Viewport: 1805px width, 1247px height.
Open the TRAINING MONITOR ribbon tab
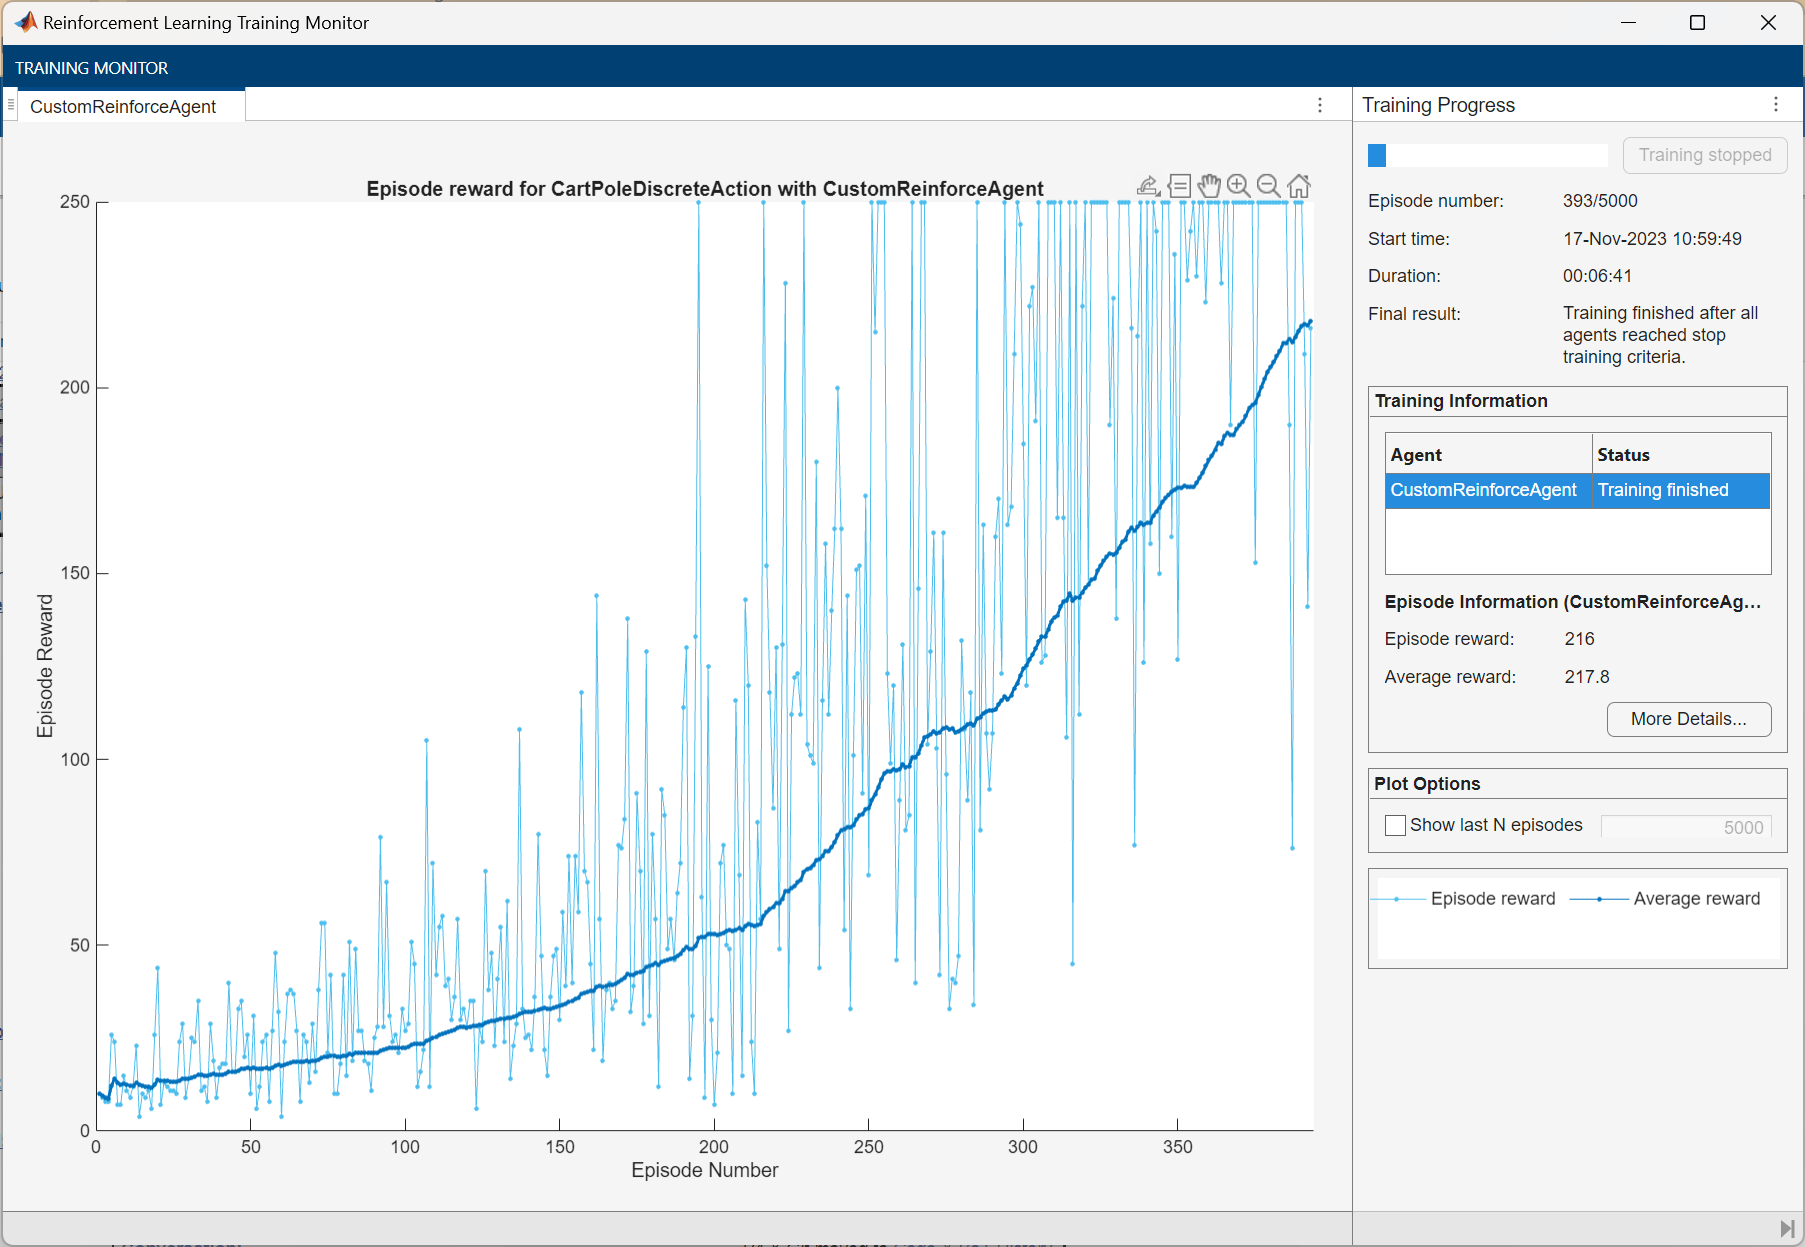click(92, 68)
